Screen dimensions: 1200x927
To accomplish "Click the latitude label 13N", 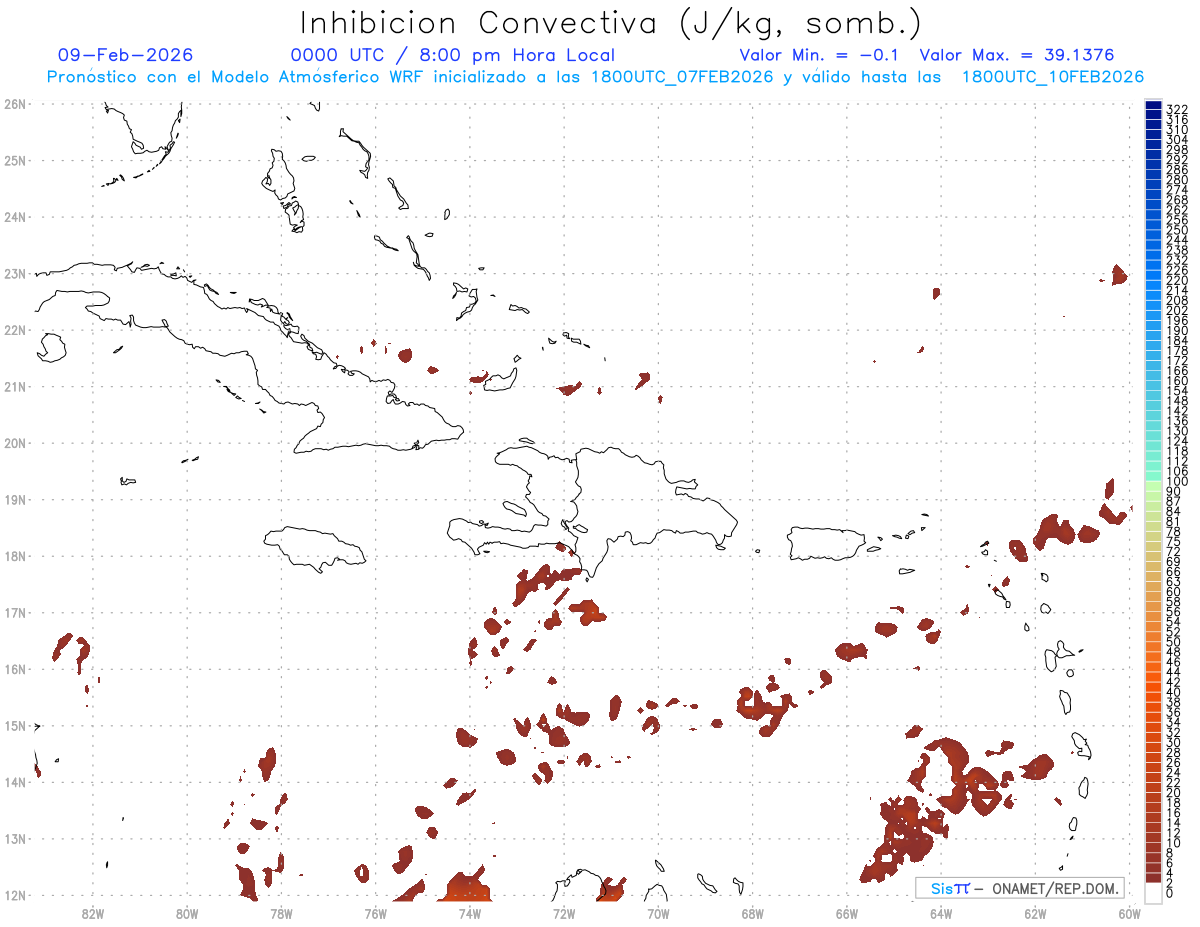I will [15, 838].
